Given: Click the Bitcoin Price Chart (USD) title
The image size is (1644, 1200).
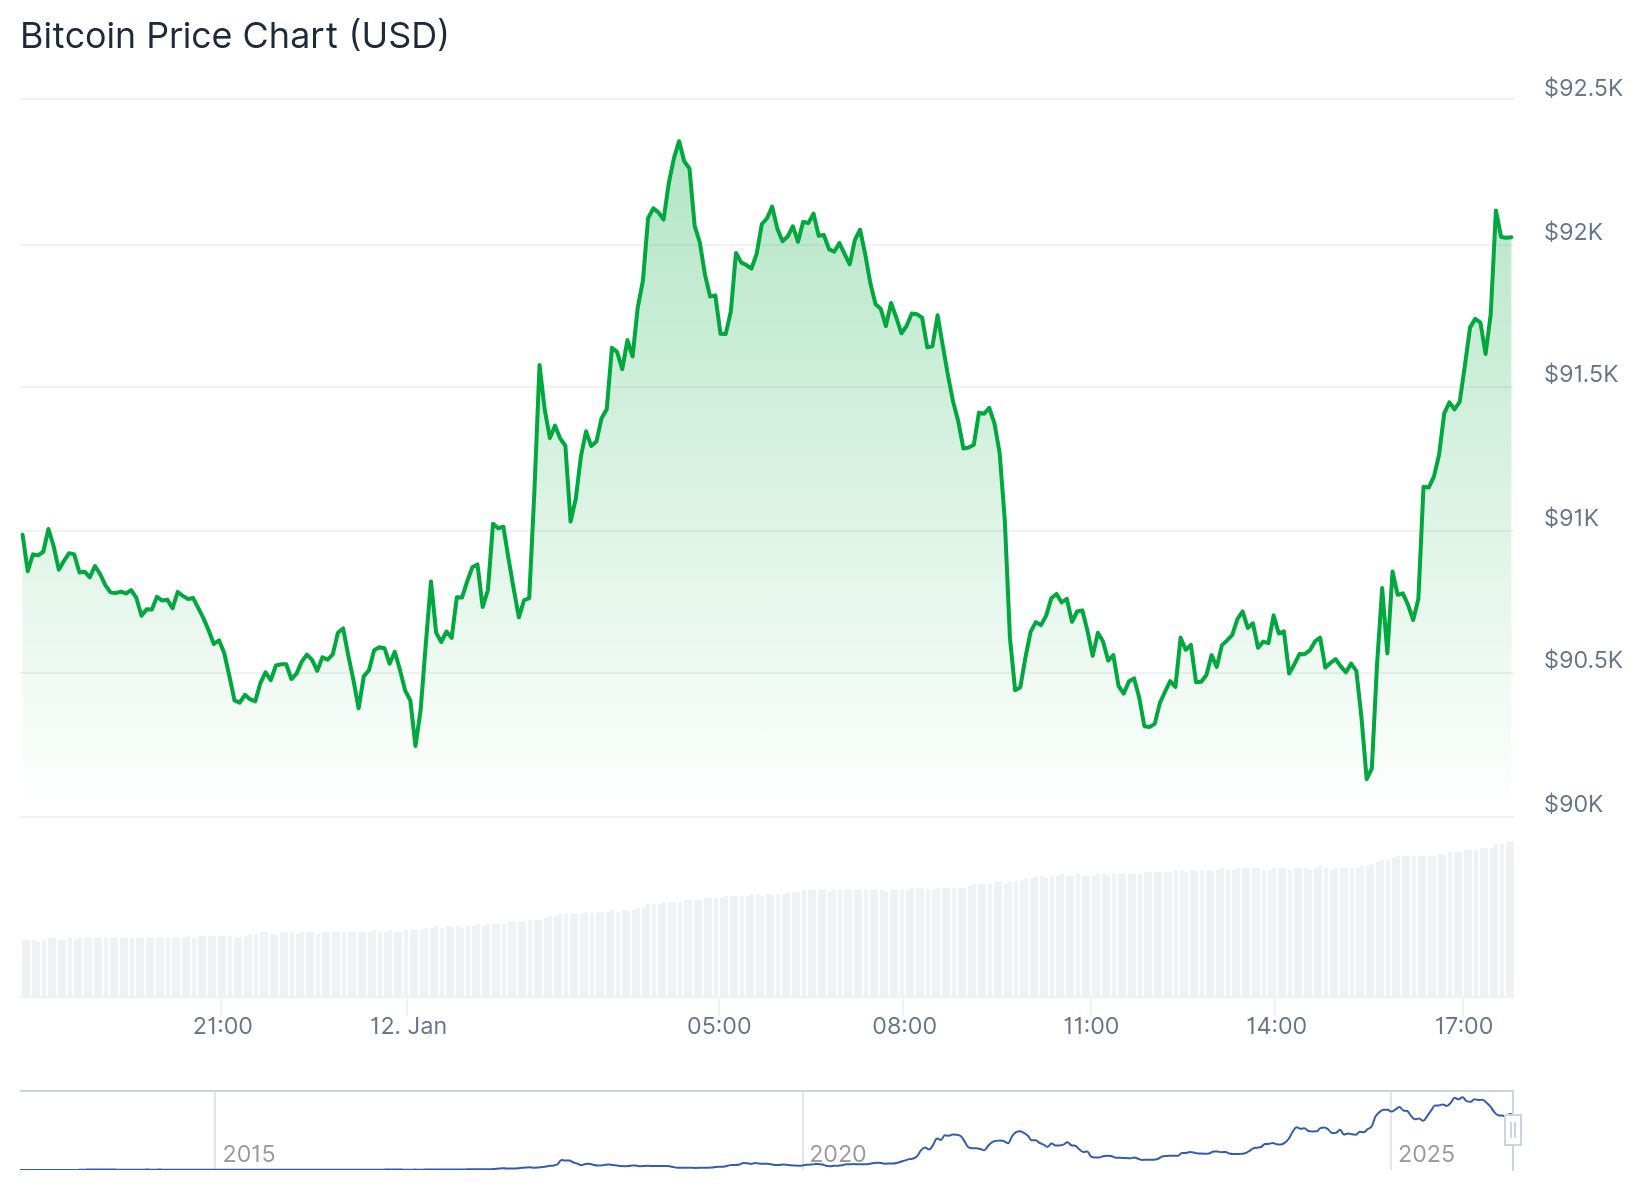Looking at the screenshot, I should pyautogui.click(x=234, y=36).
